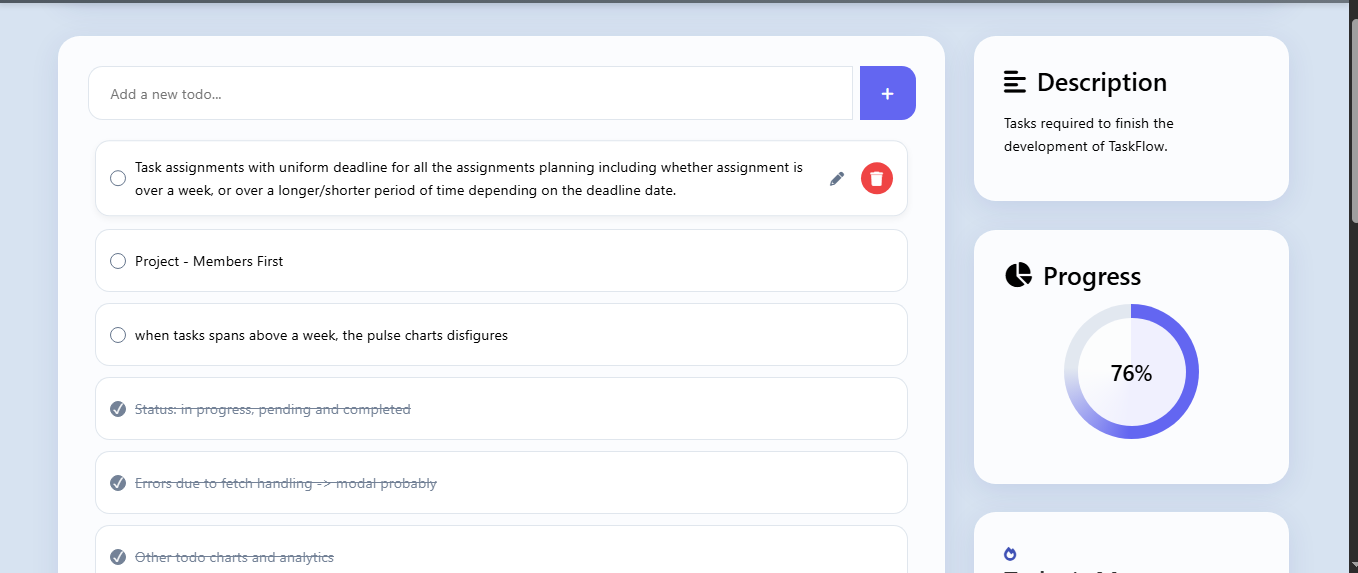Check the circle for 'Task assignments with uniform deadline'
Screen dimensions: 1358x573
[x=118, y=178]
